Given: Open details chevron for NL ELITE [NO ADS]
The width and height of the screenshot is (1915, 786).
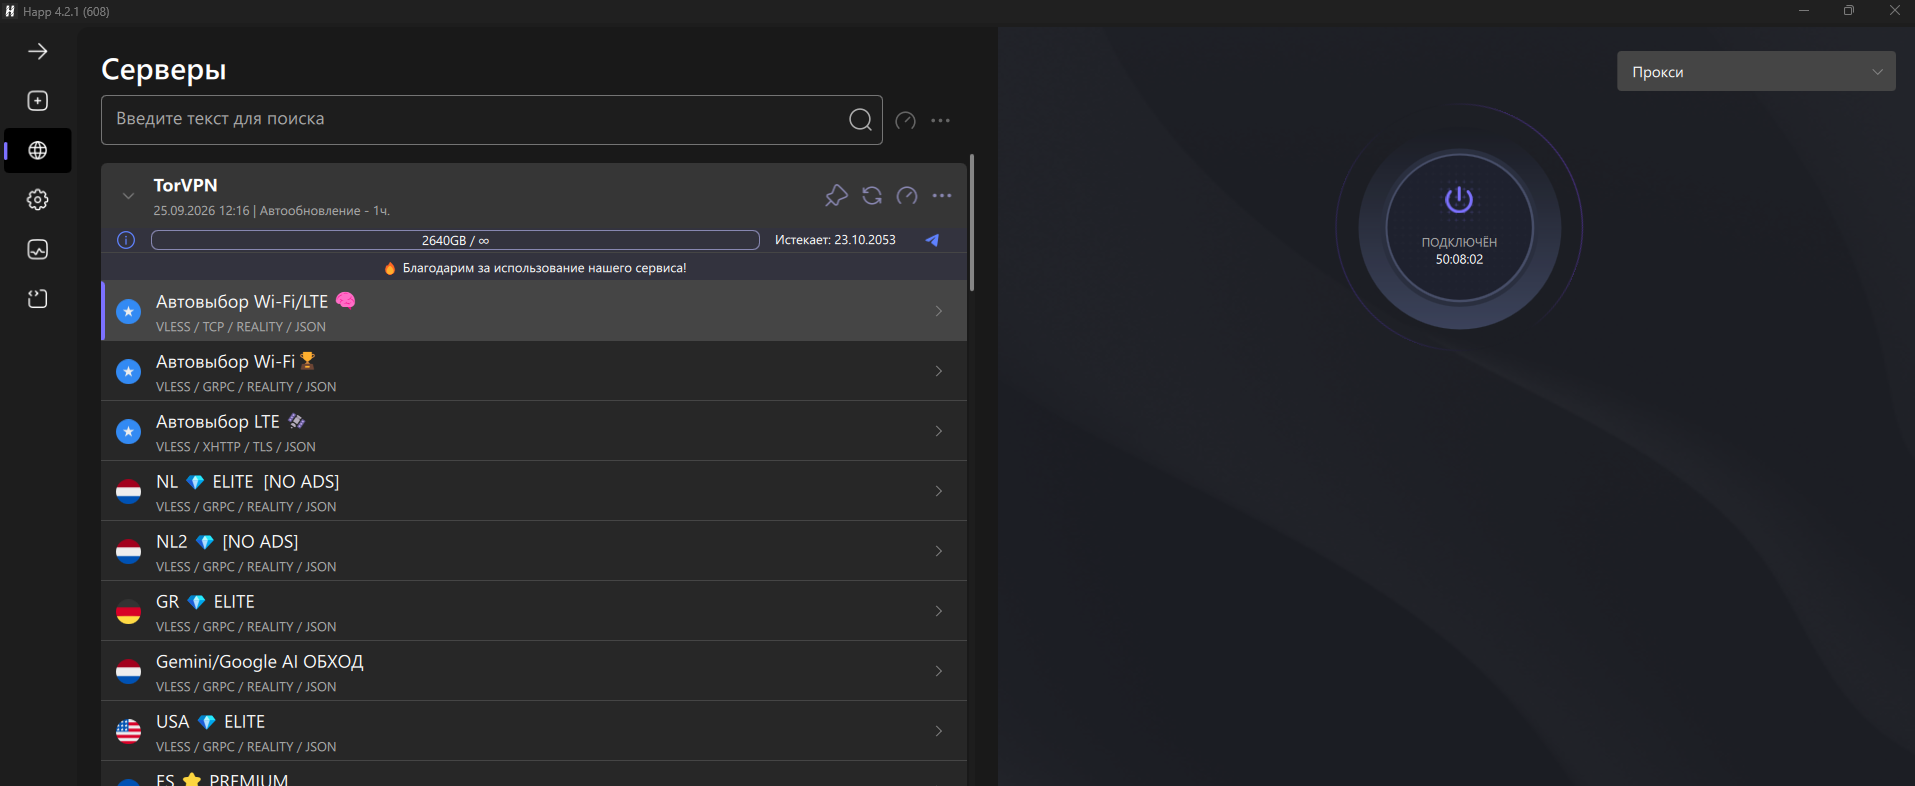Looking at the screenshot, I should click(x=938, y=491).
